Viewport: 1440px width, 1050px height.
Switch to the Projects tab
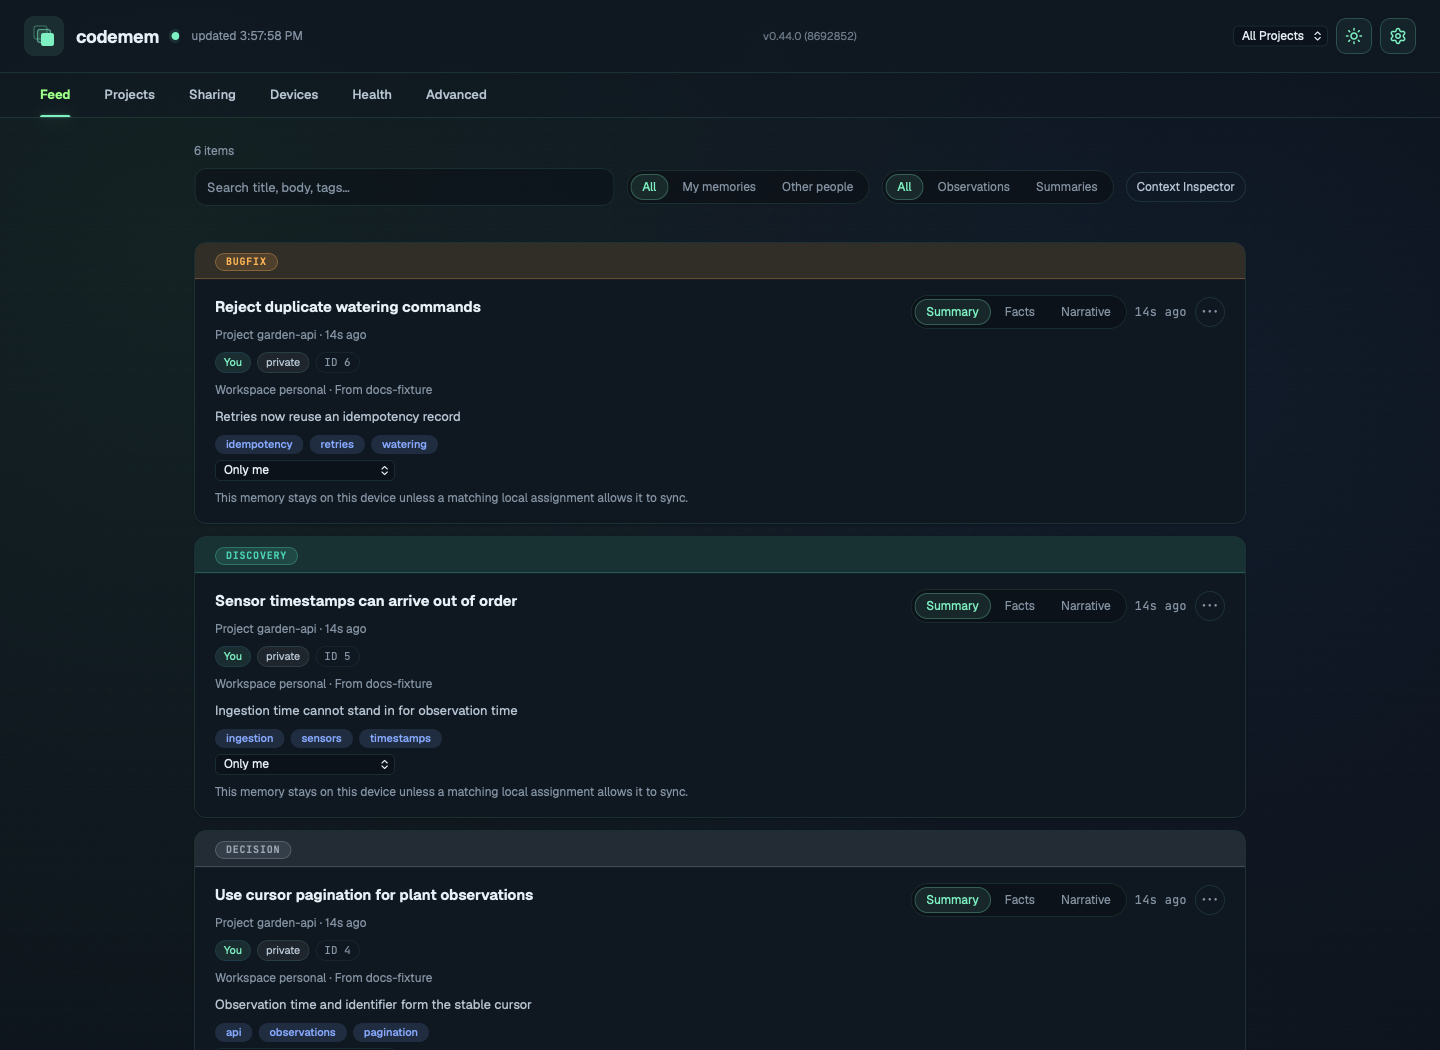pos(130,95)
